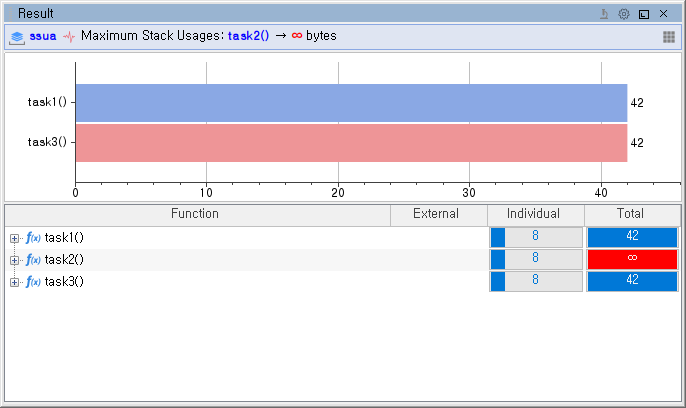Click the External column header
Screen dimensions: 686x408
436,214
